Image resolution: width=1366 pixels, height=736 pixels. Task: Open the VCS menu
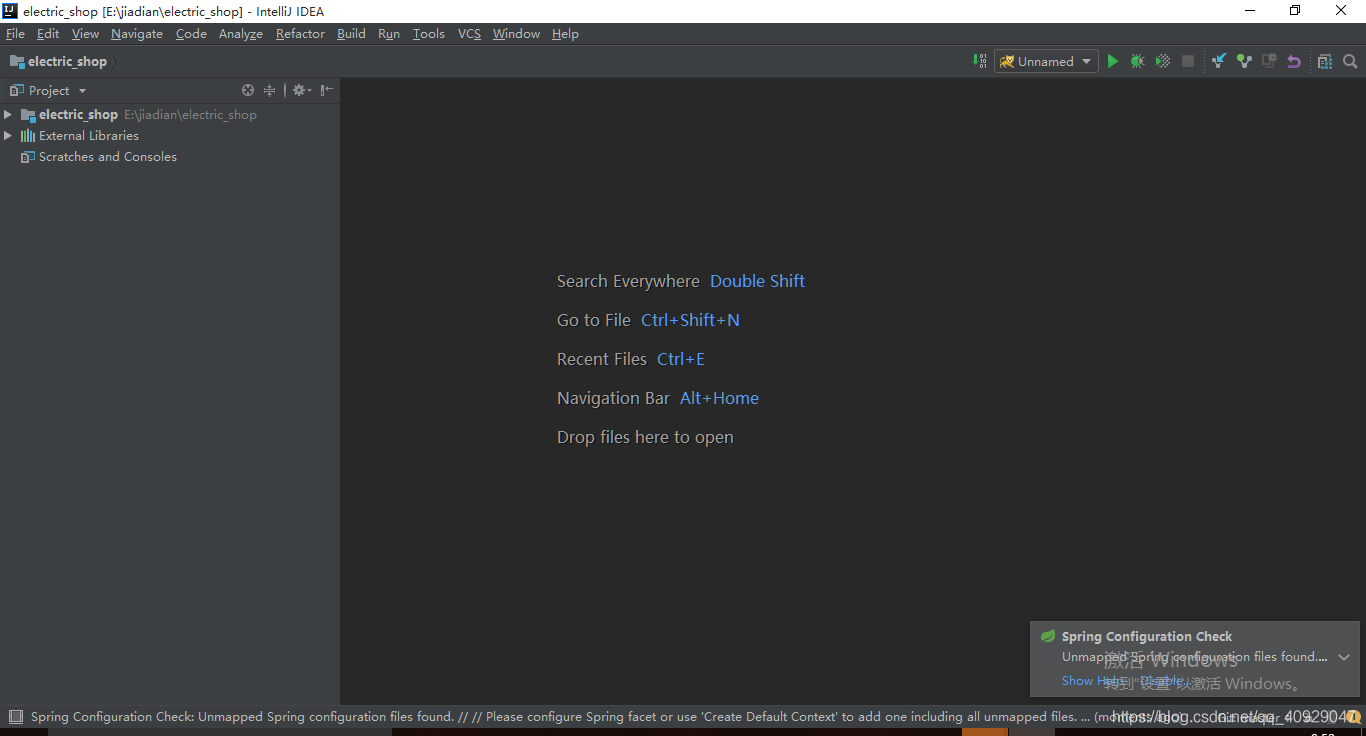[x=469, y=33]
